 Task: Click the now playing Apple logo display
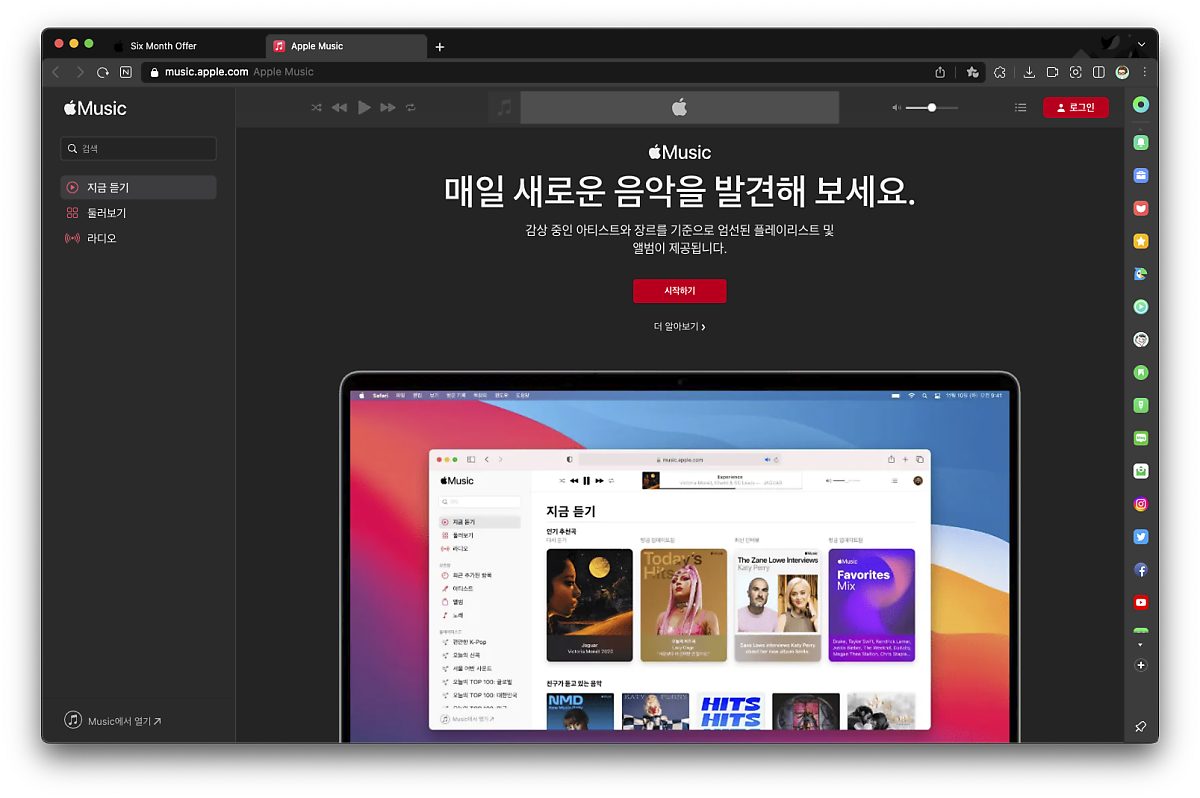tap(680, 108)
